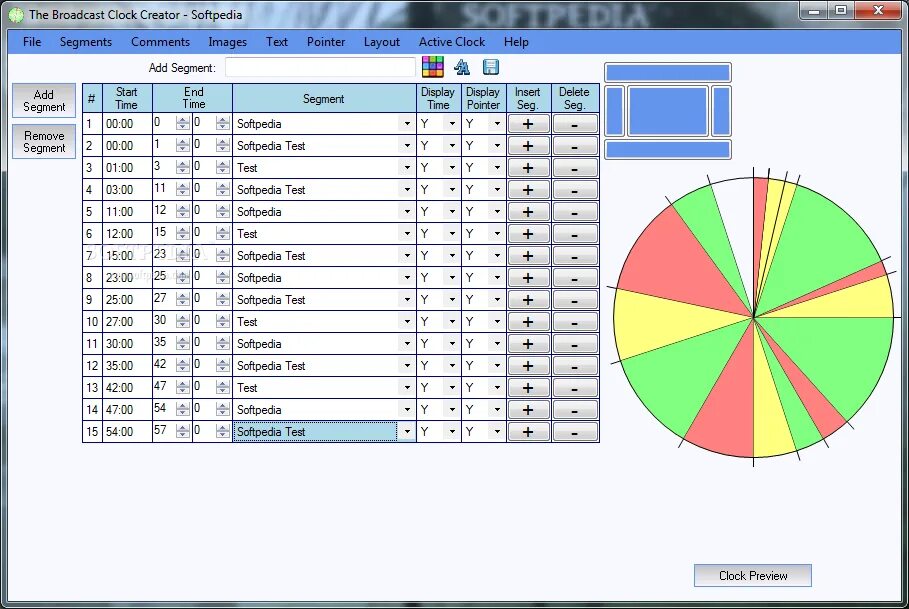Click the font style icon
Screen dimensions: 909x609
coord(462,67)
